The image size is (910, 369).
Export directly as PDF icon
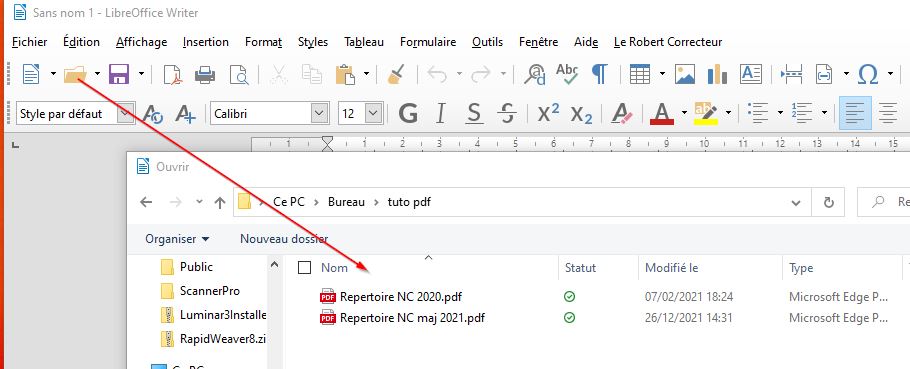[172, 74]
